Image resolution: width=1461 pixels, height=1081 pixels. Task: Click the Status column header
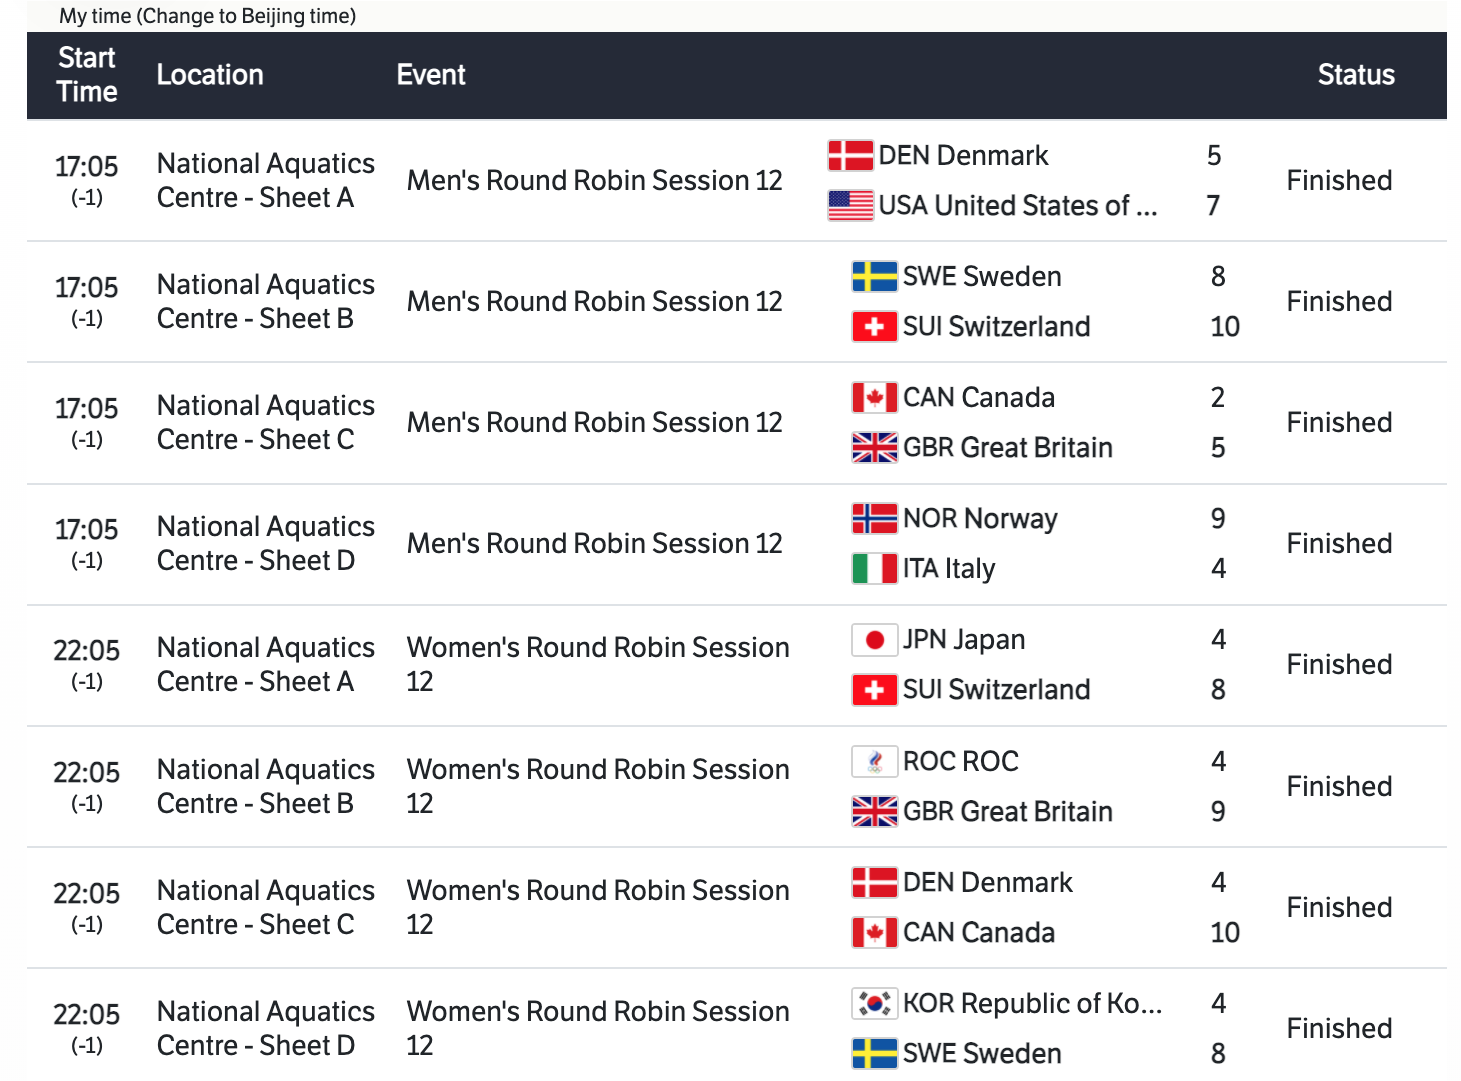pos(1355,75)
